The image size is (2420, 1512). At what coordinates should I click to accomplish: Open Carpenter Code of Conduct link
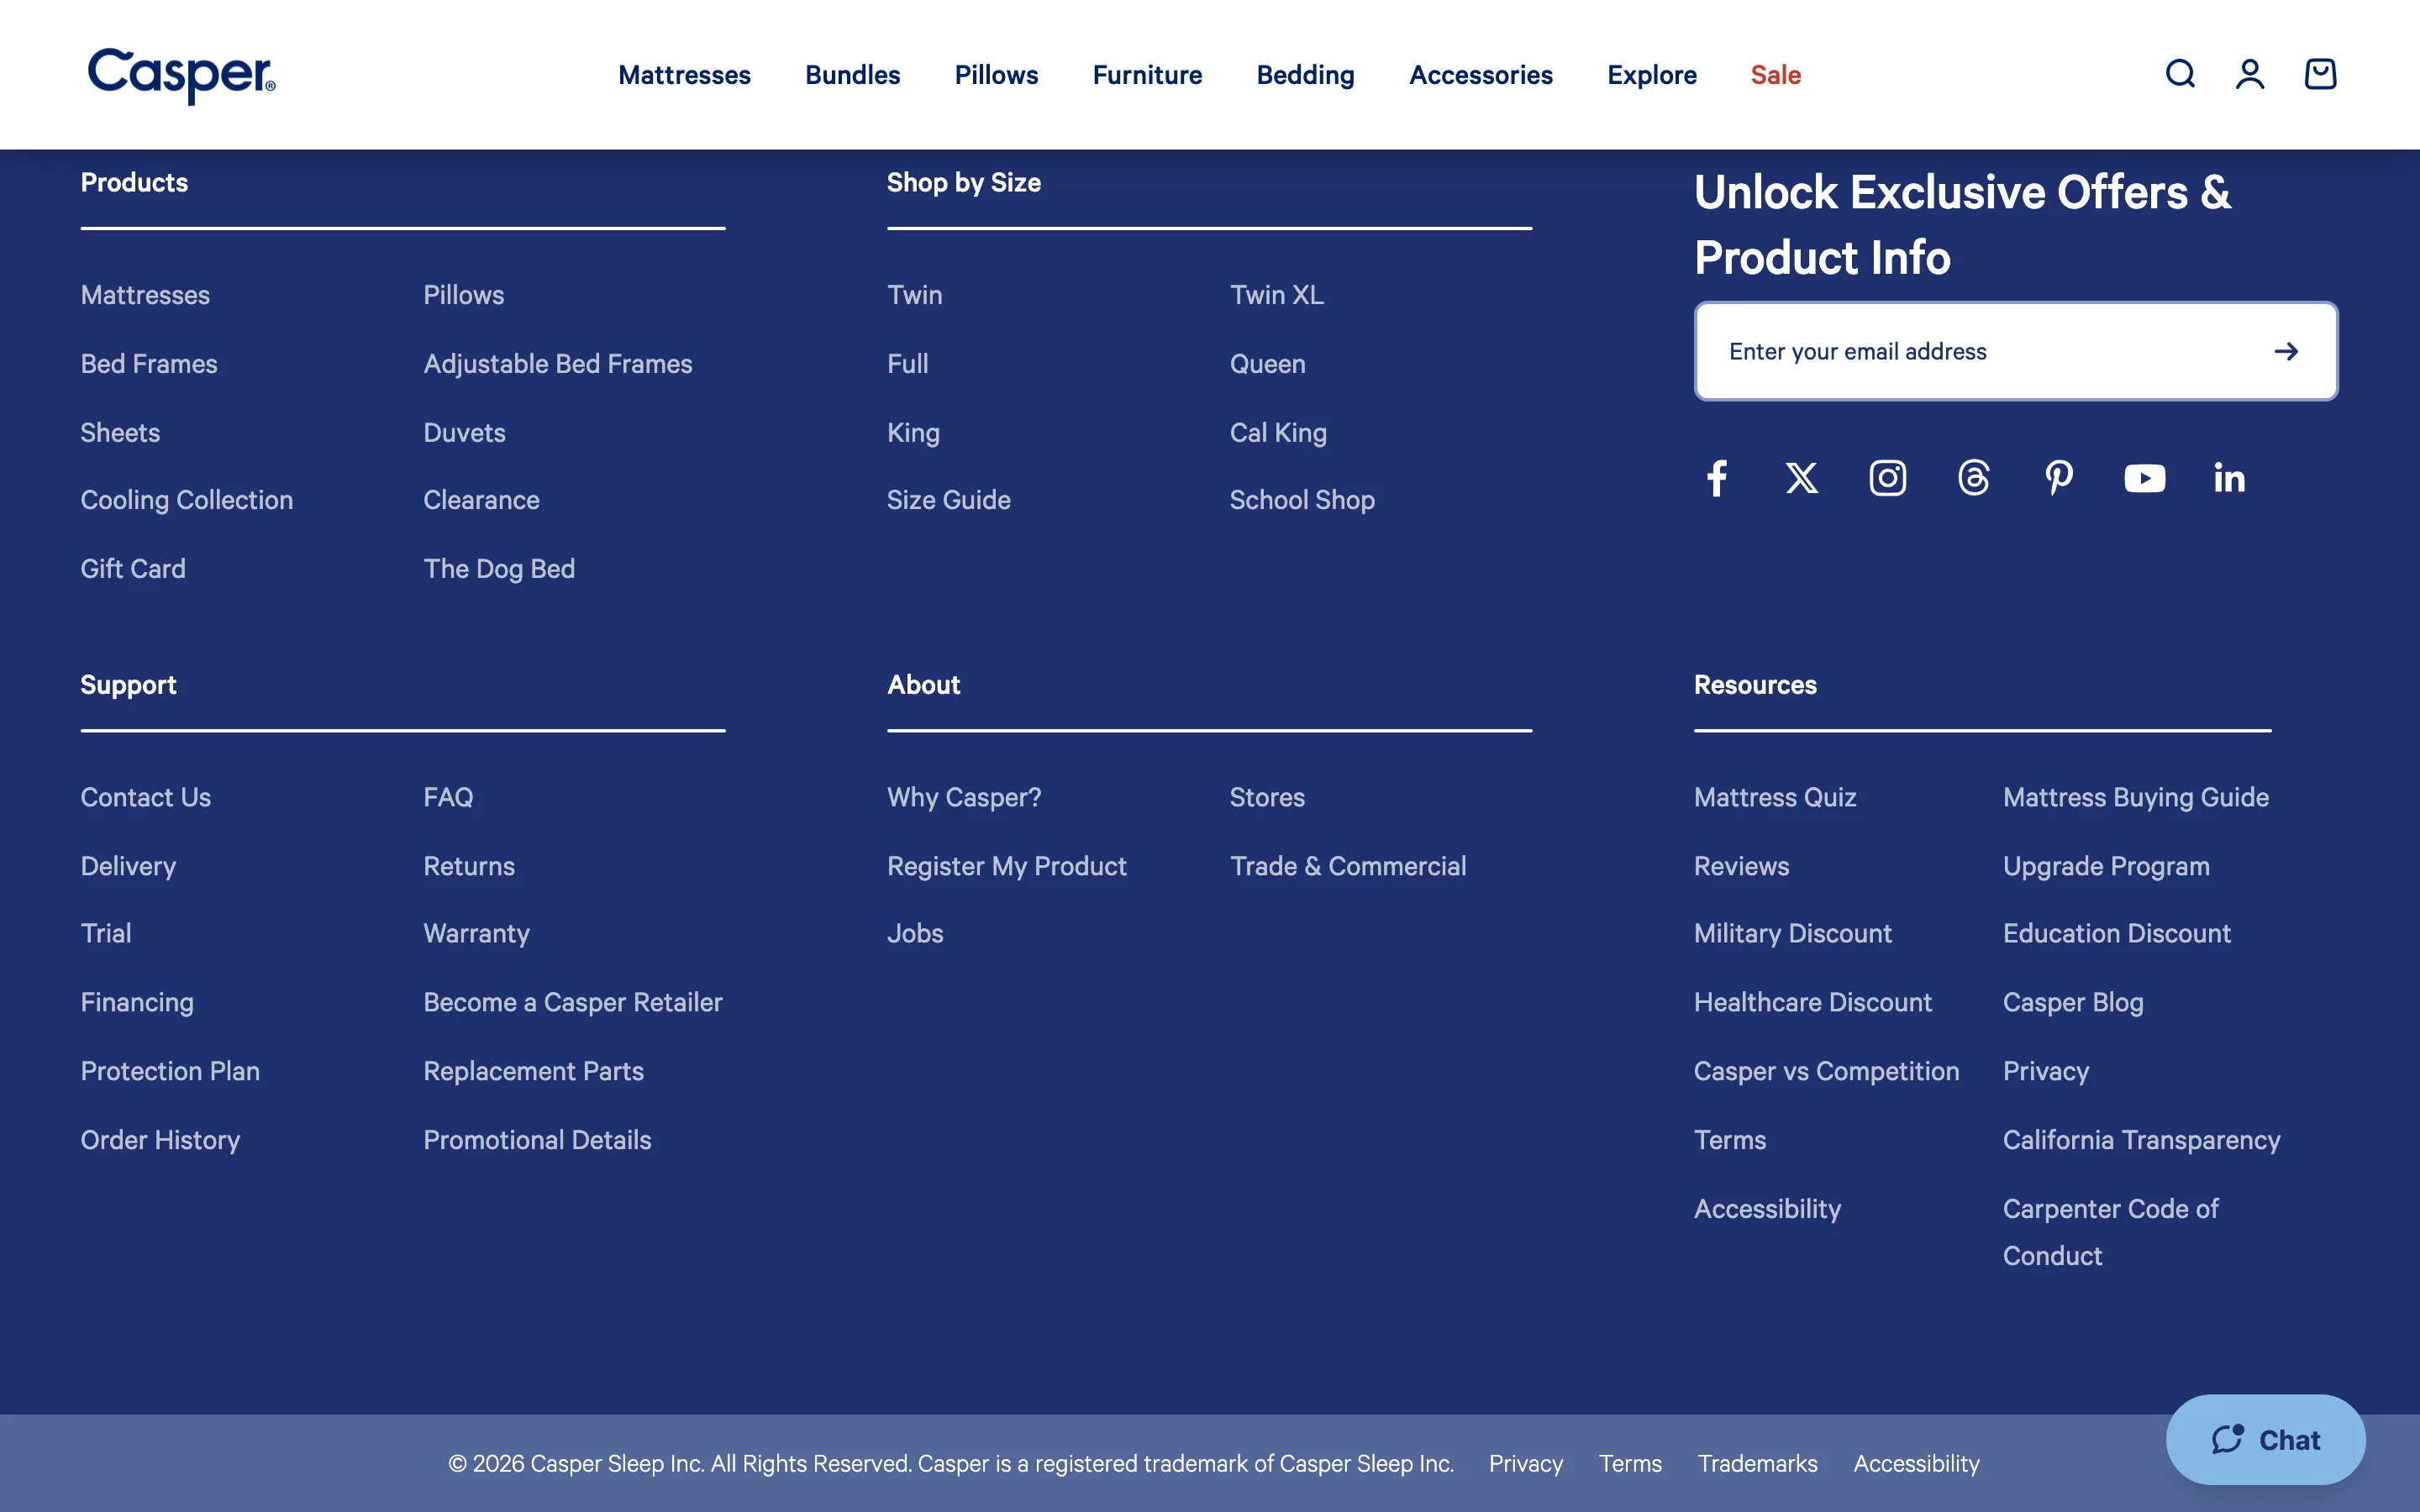[x=2111, y=1232]
